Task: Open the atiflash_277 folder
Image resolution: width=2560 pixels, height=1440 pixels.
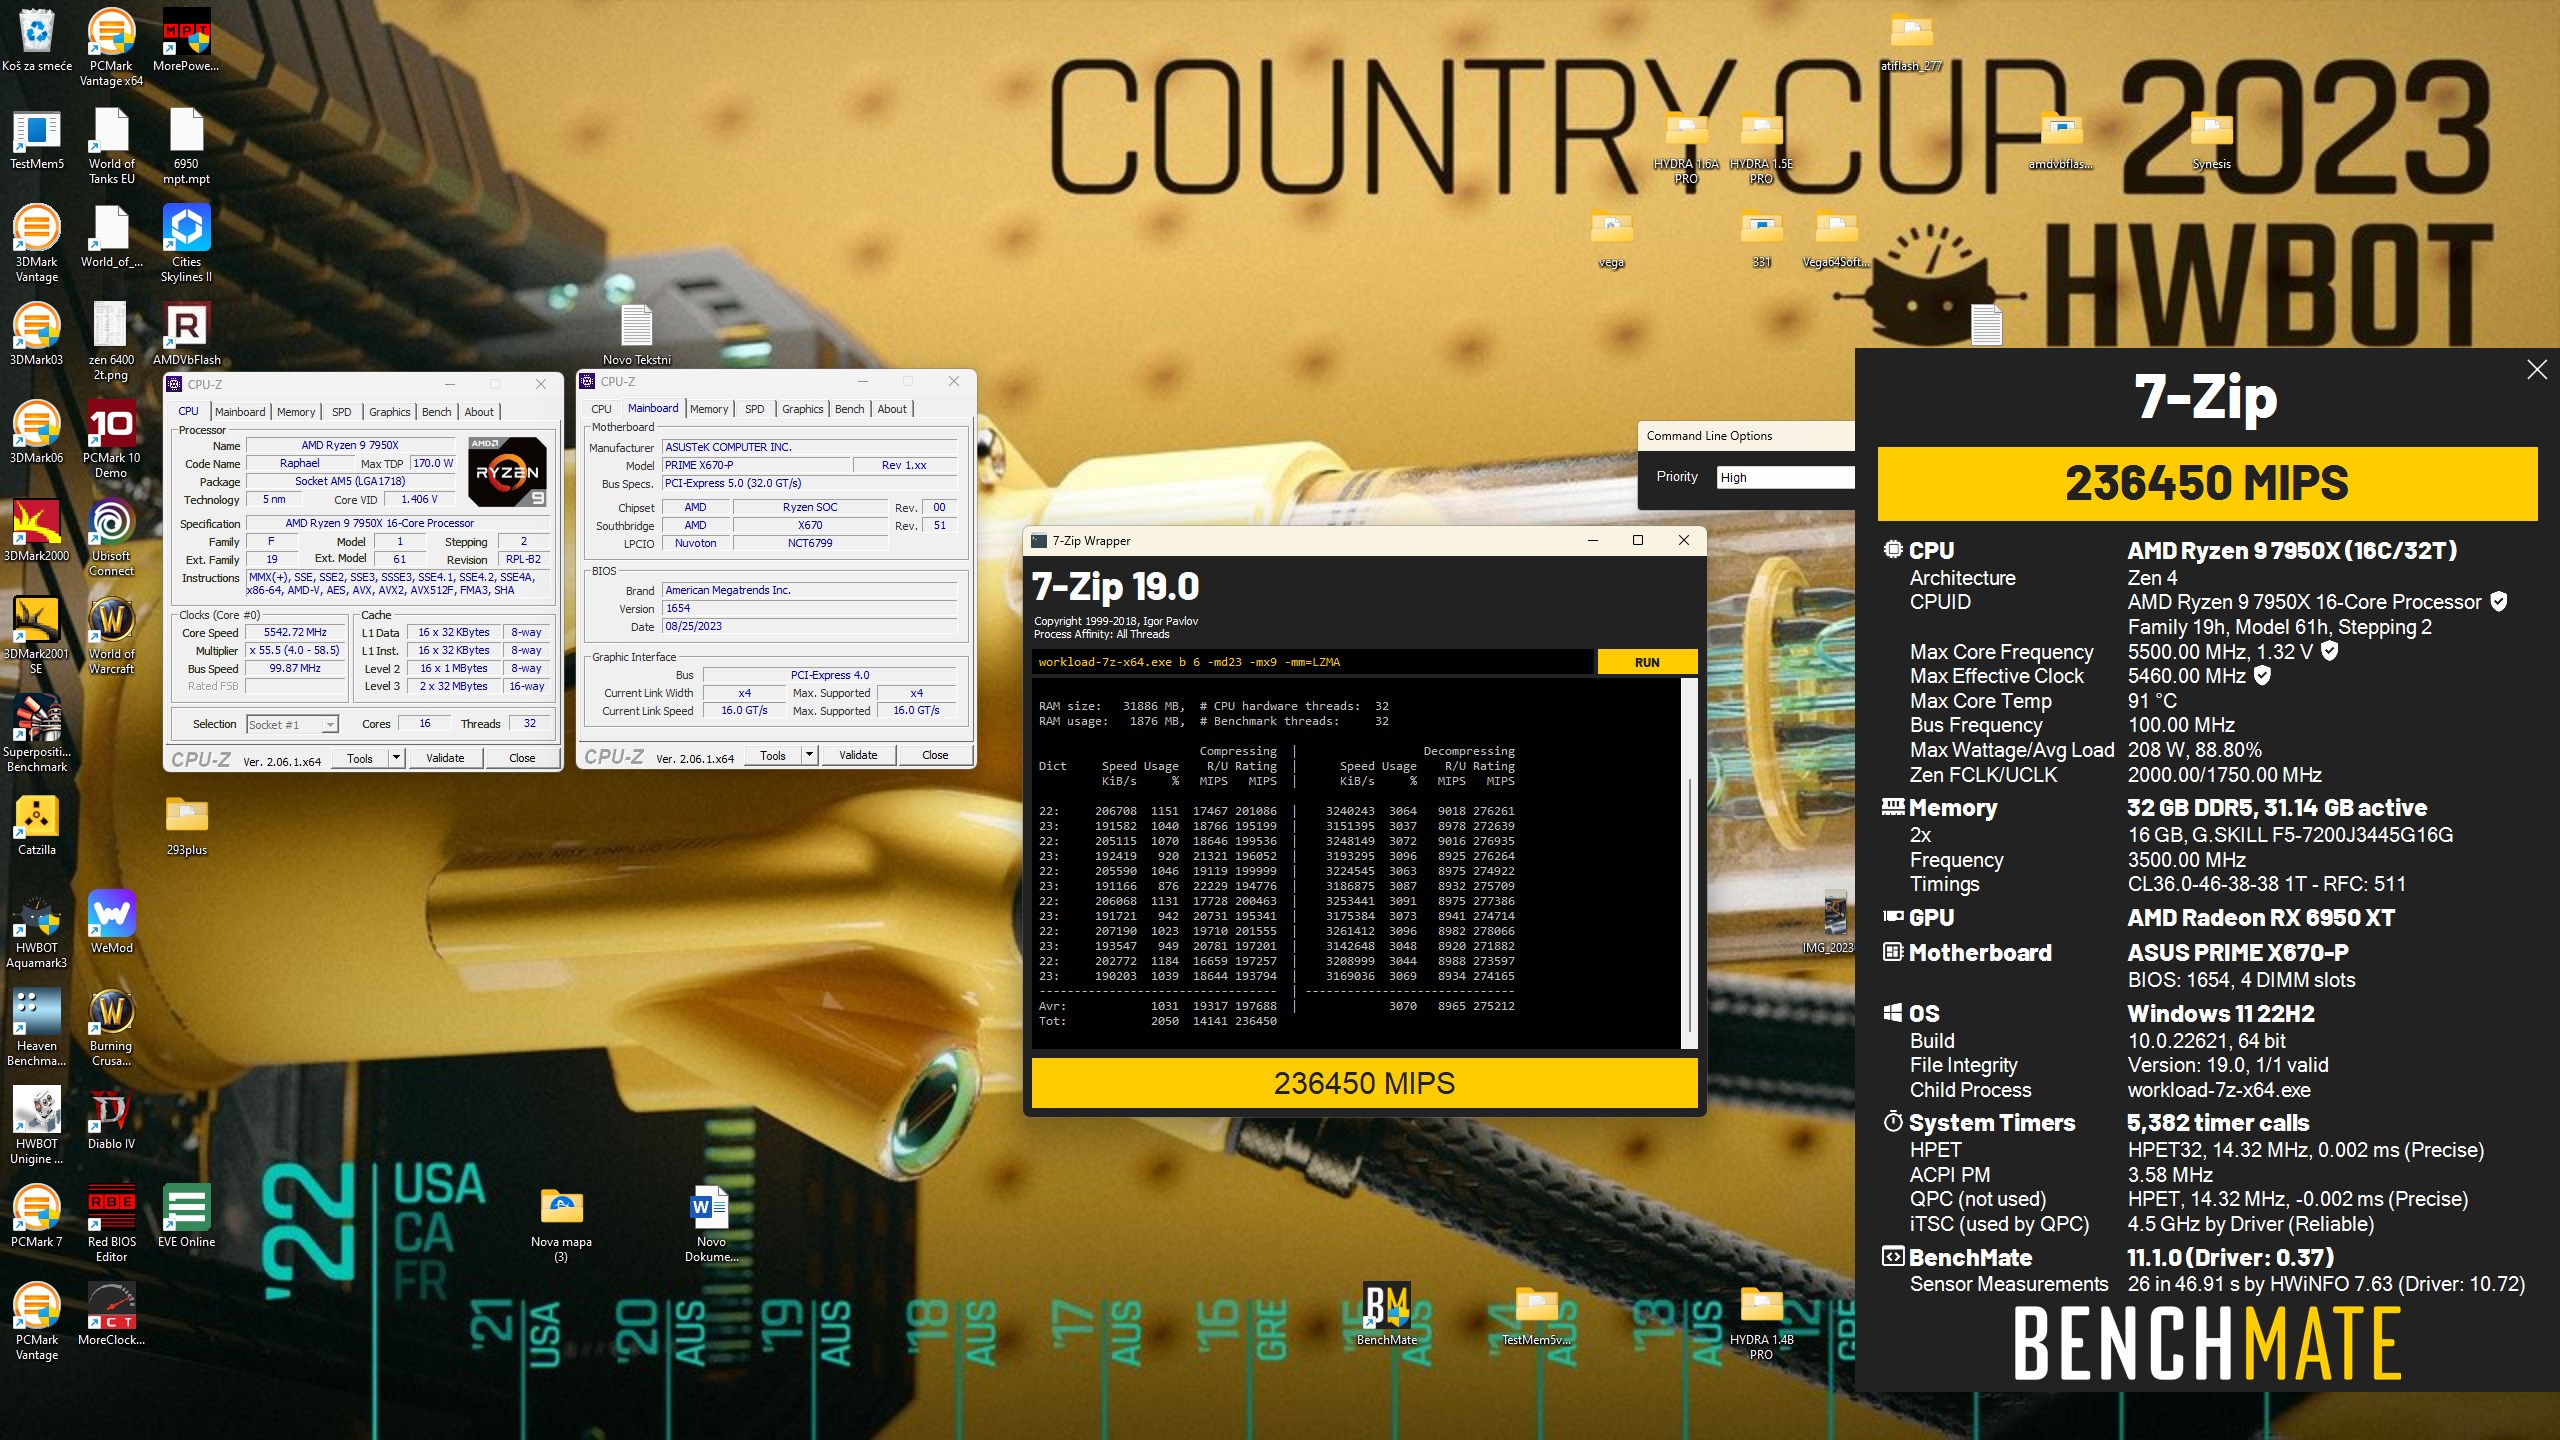Action: [1911, 40]
